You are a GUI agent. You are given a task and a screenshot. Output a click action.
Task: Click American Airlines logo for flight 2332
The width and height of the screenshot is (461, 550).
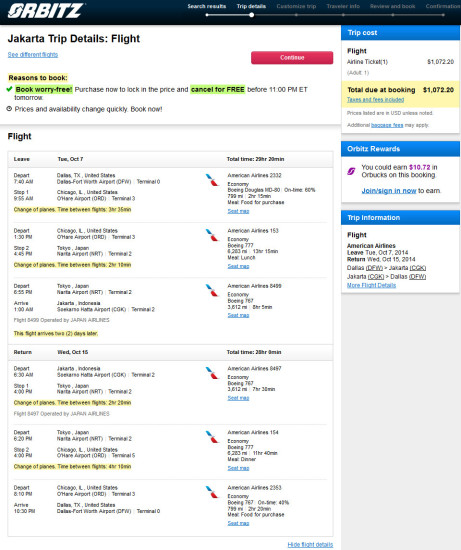[x=212, y=180]
